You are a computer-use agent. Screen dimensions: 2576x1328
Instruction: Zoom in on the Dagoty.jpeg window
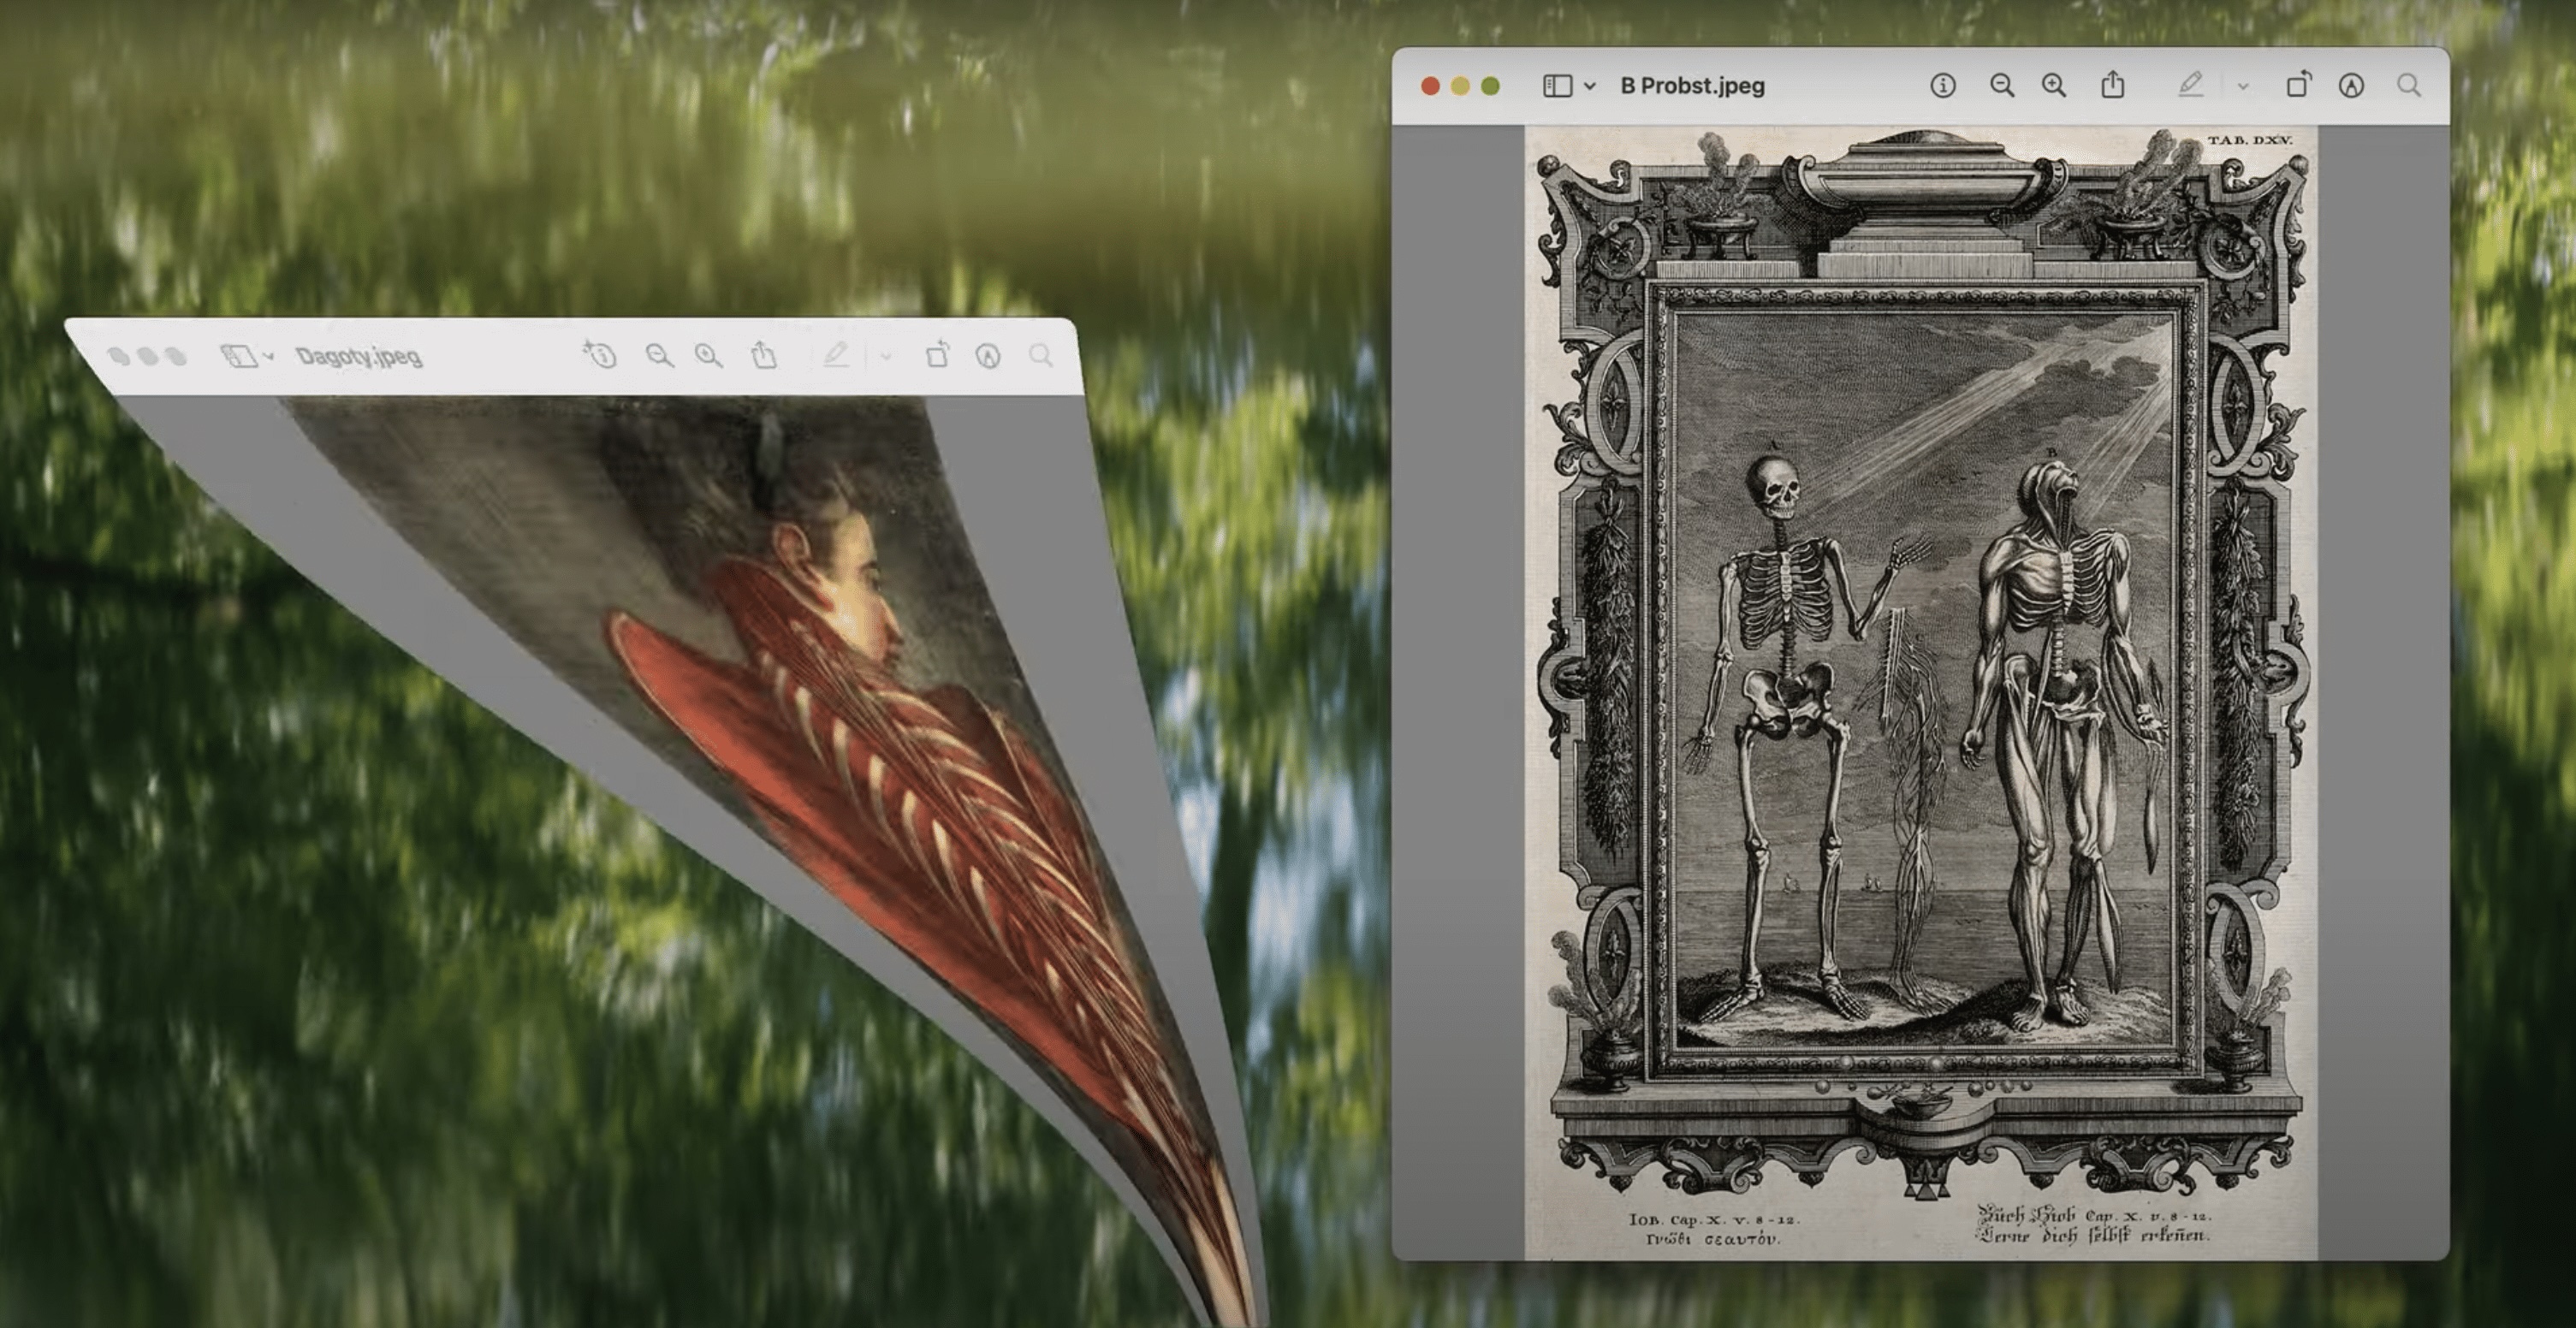point(709,356)
